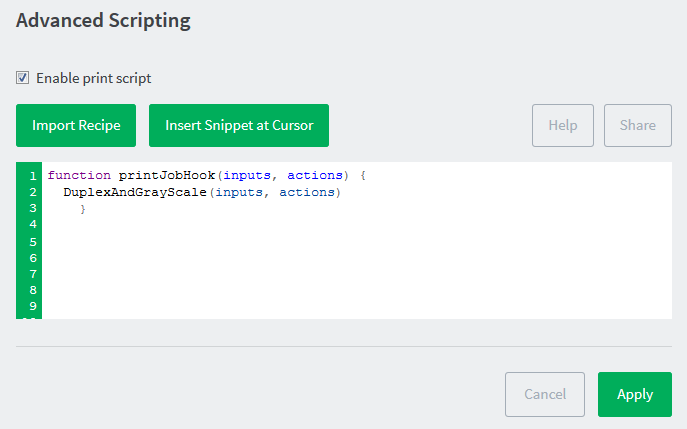The width and height of the screenshot is (687, 429).
Task: Click the "Enable print script" label
Action: [x=93, y=78]
